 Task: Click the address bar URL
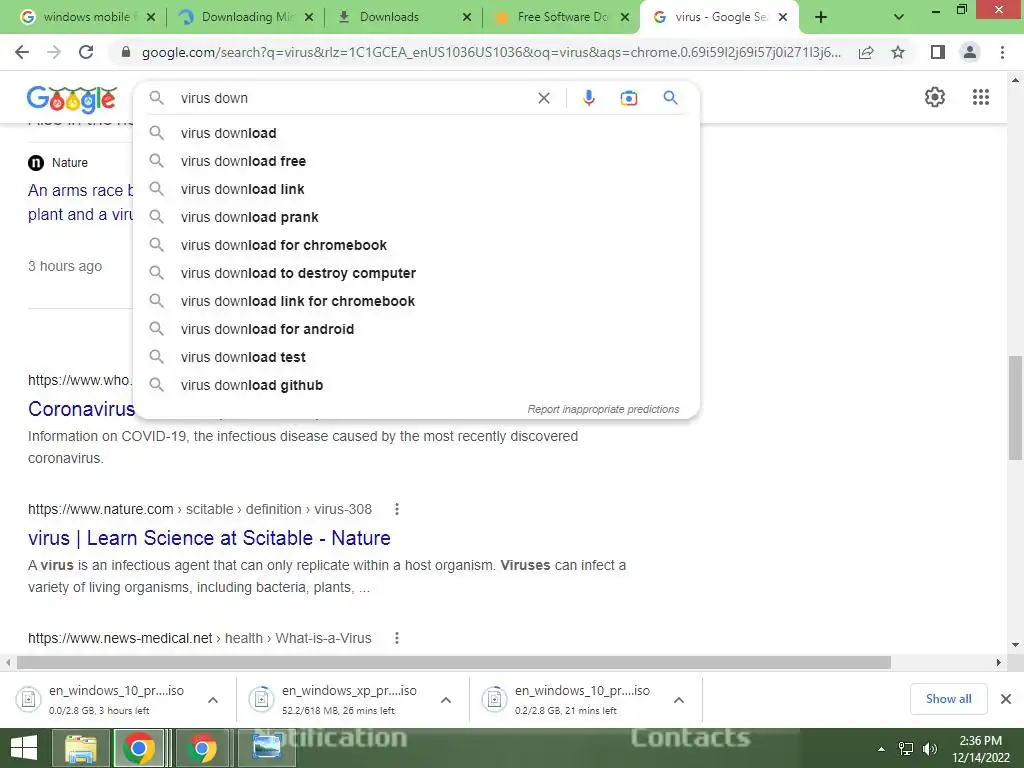(x=491, y=52)
